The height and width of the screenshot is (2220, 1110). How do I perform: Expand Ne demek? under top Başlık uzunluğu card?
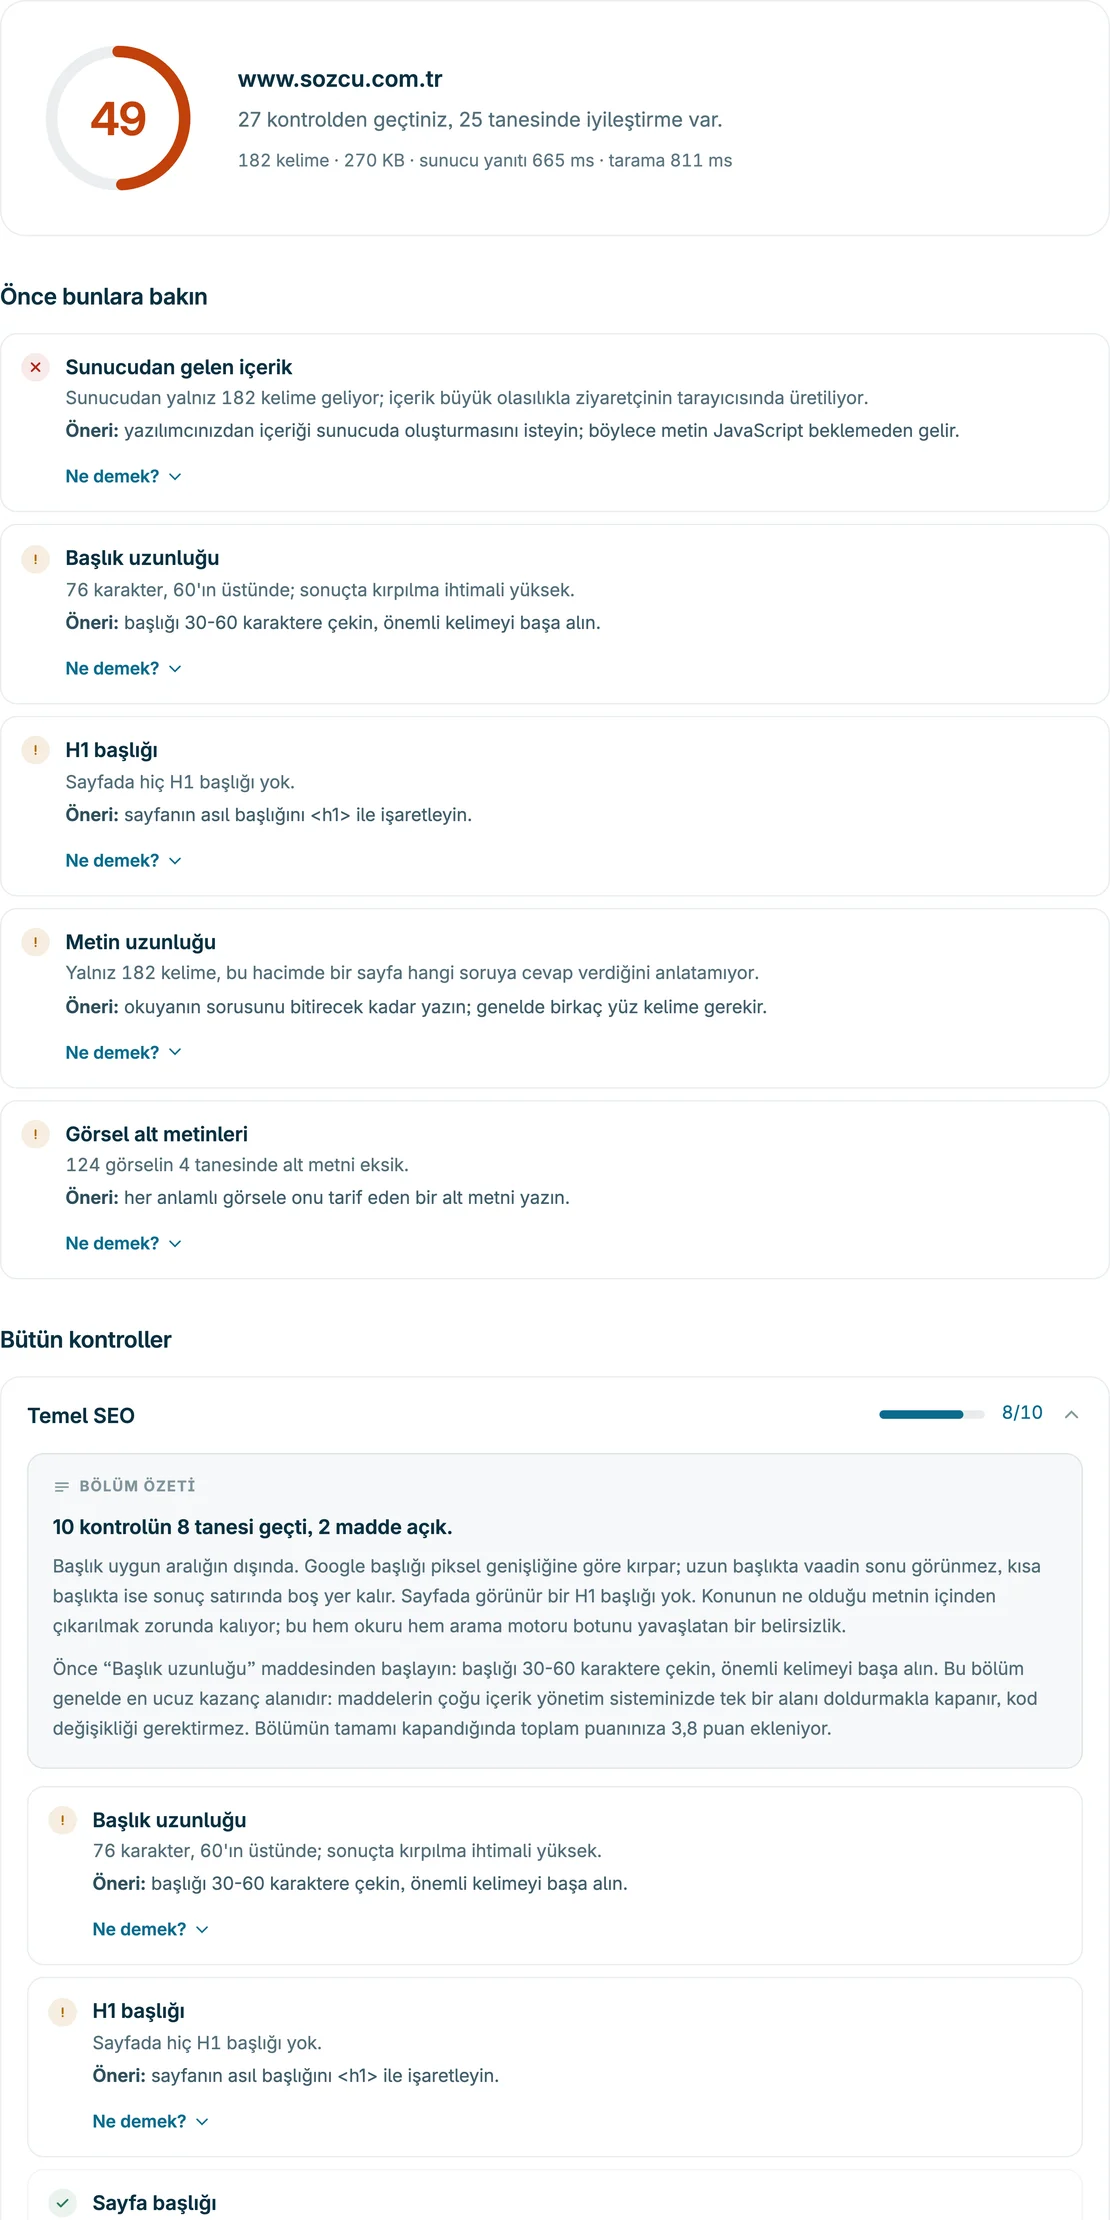point(123,668)
